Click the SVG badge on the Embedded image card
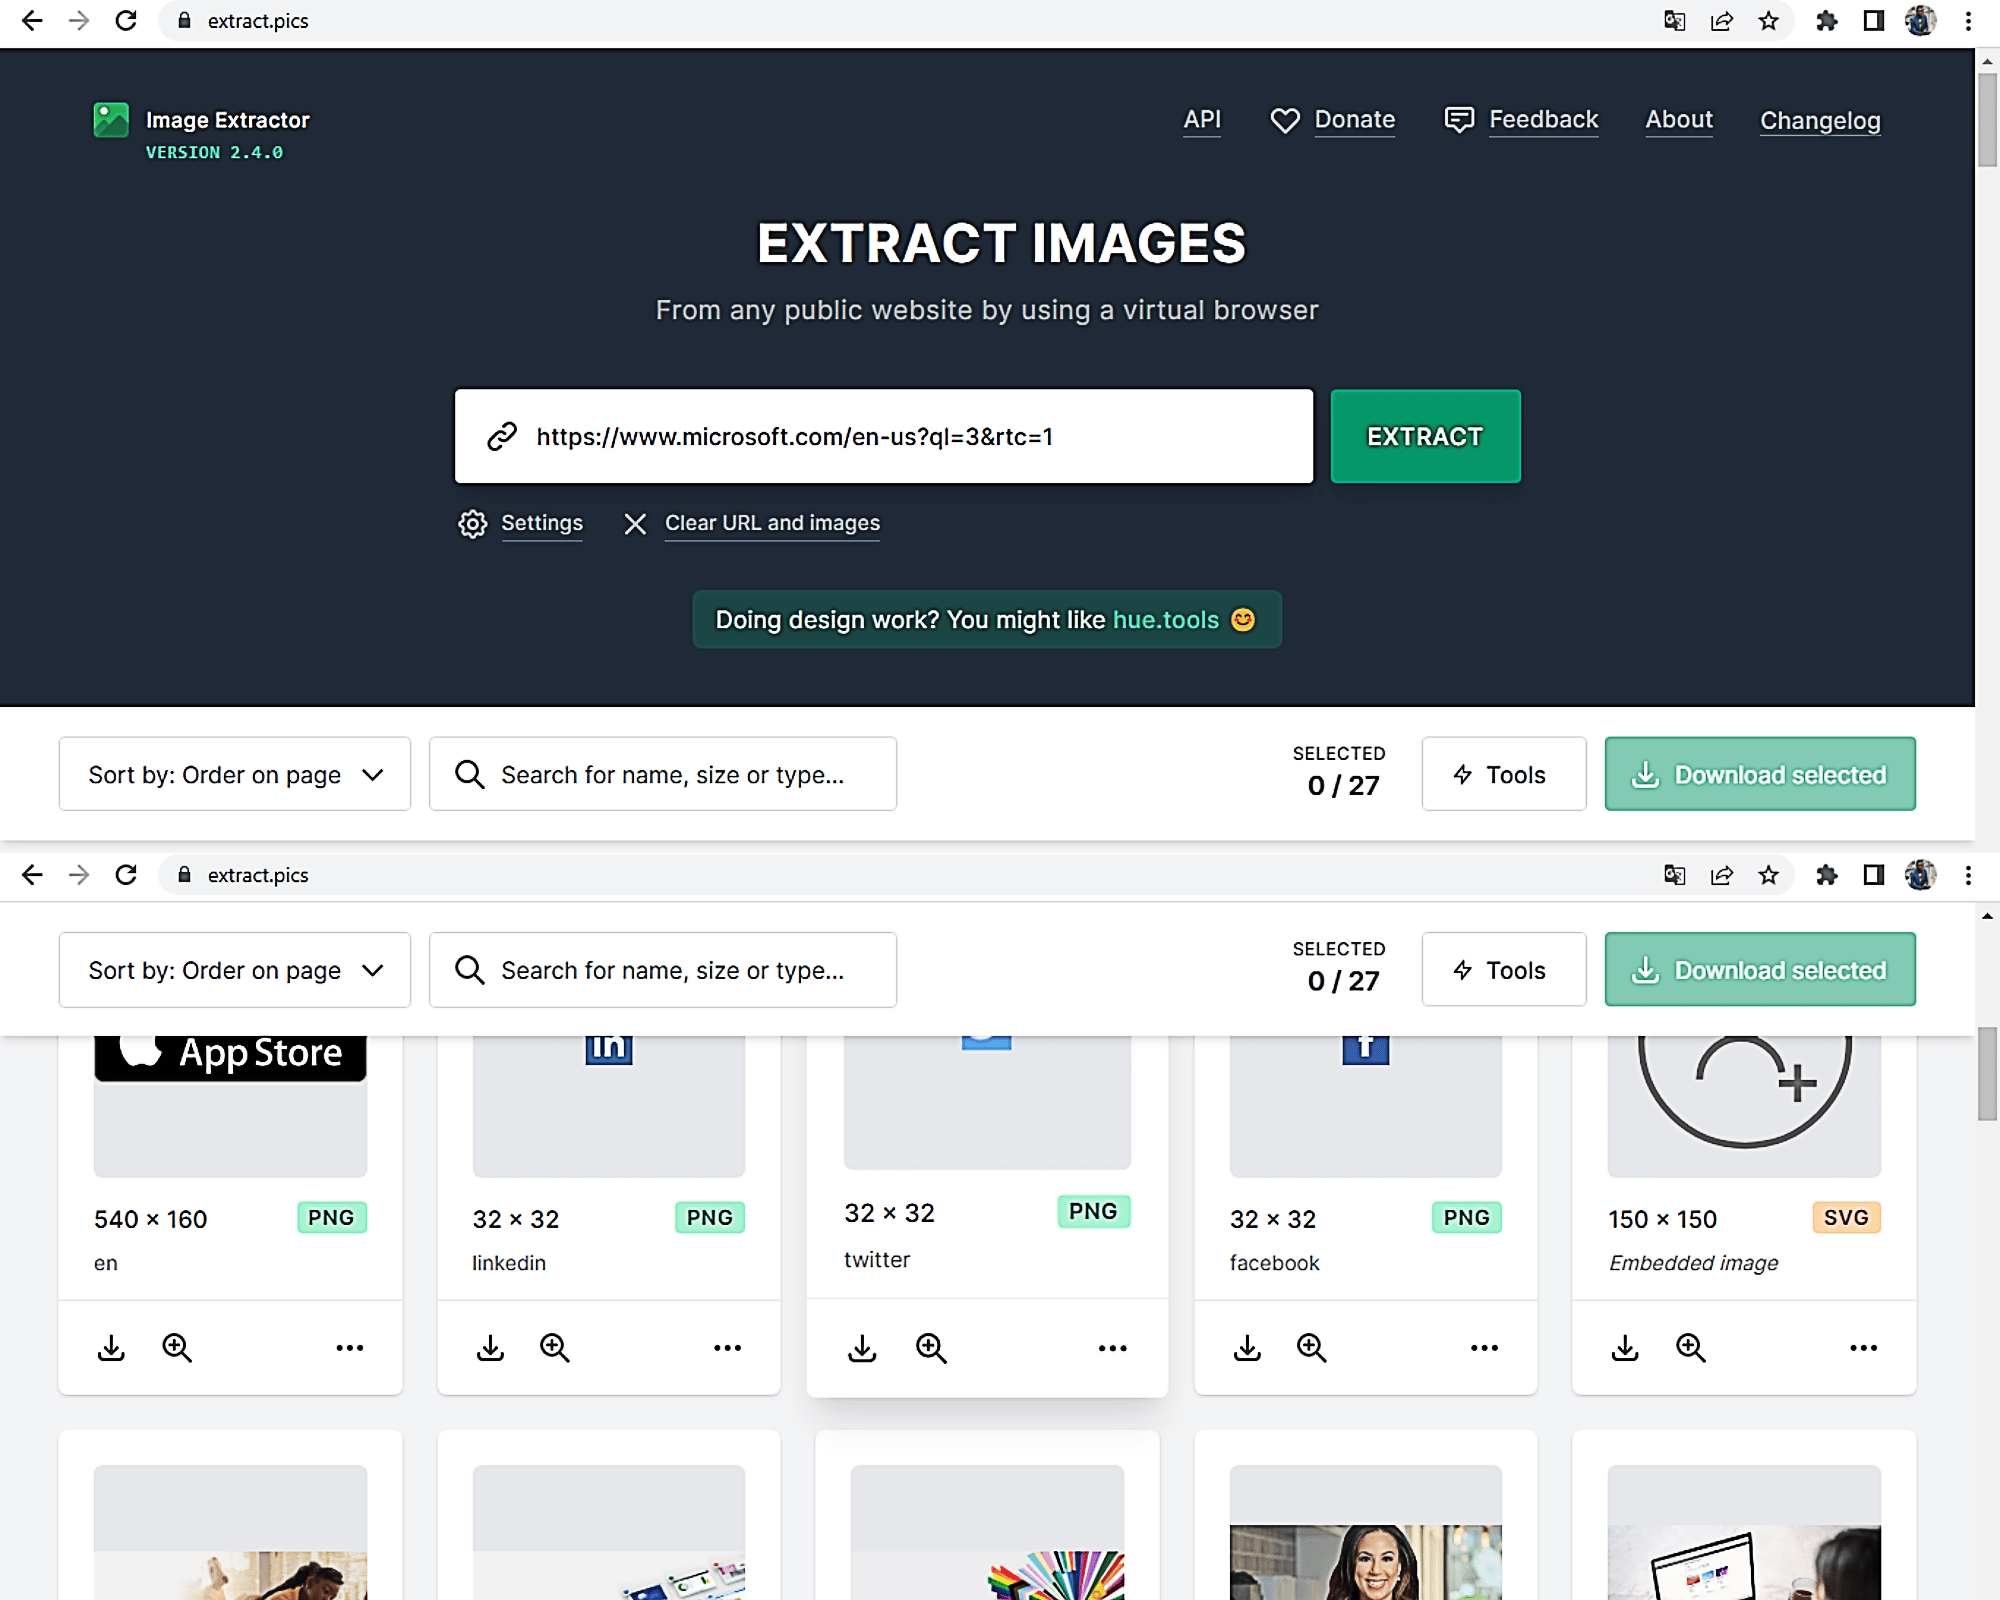Viewport: 2000px width, 1600px height. coord(1846,1217)
